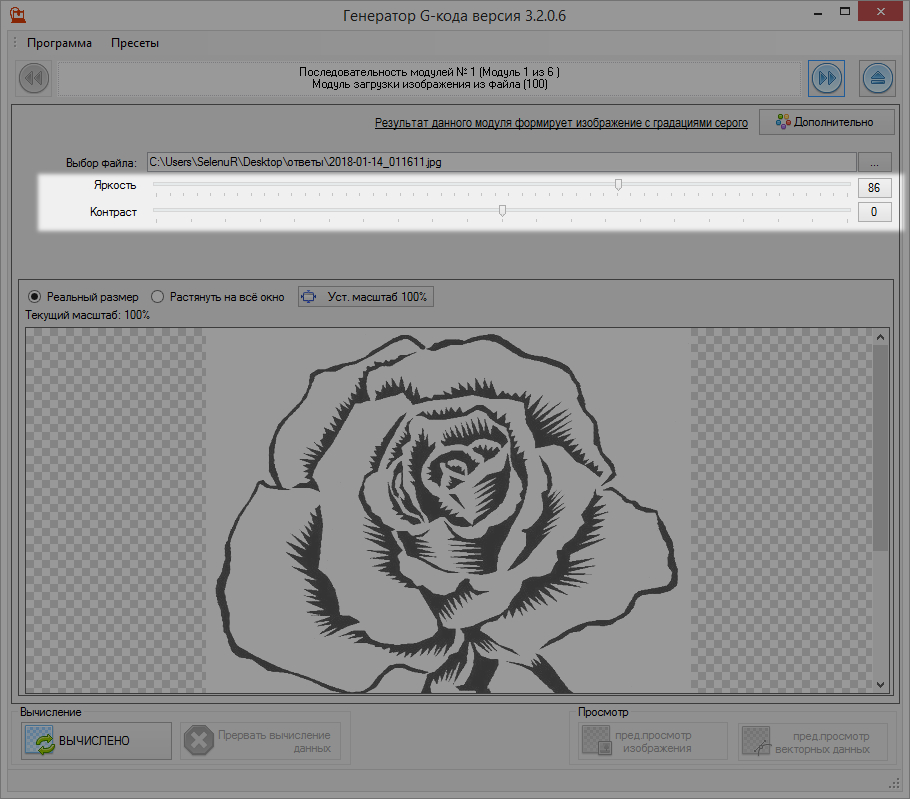Image resolution: width=910 pixels, height=799 pixels.
Task: Open пред.просмотр изображения preview
Action: click(653, 741)
